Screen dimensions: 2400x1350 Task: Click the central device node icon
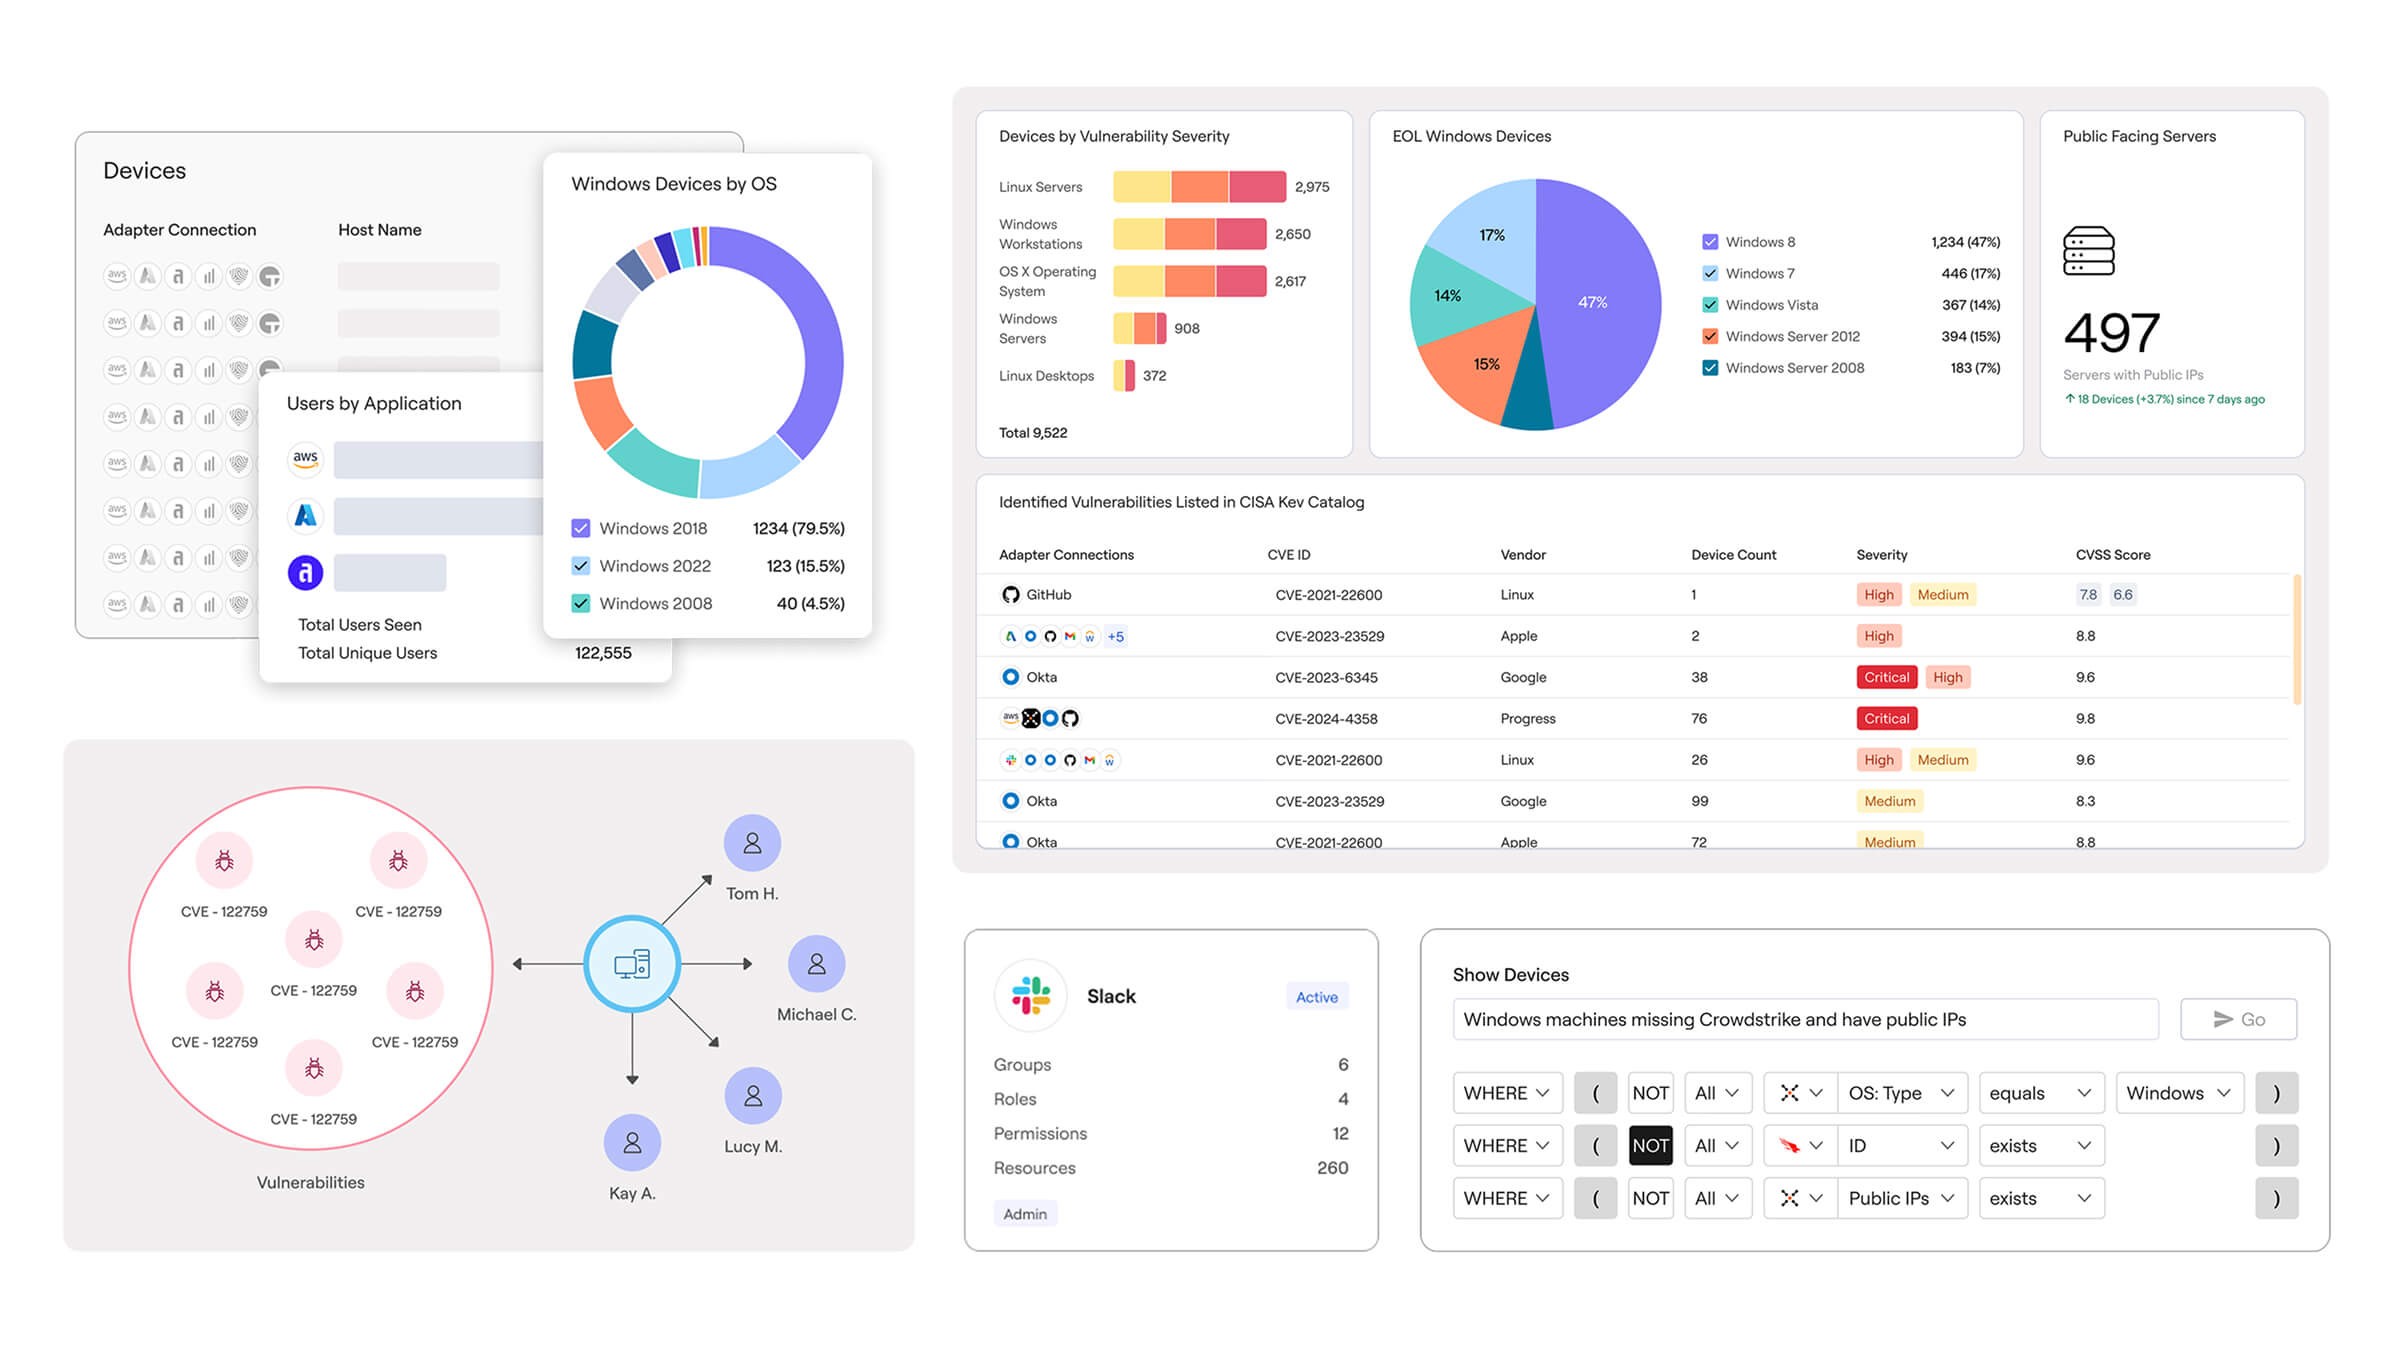pyautogui.click(x=632, y=964)
